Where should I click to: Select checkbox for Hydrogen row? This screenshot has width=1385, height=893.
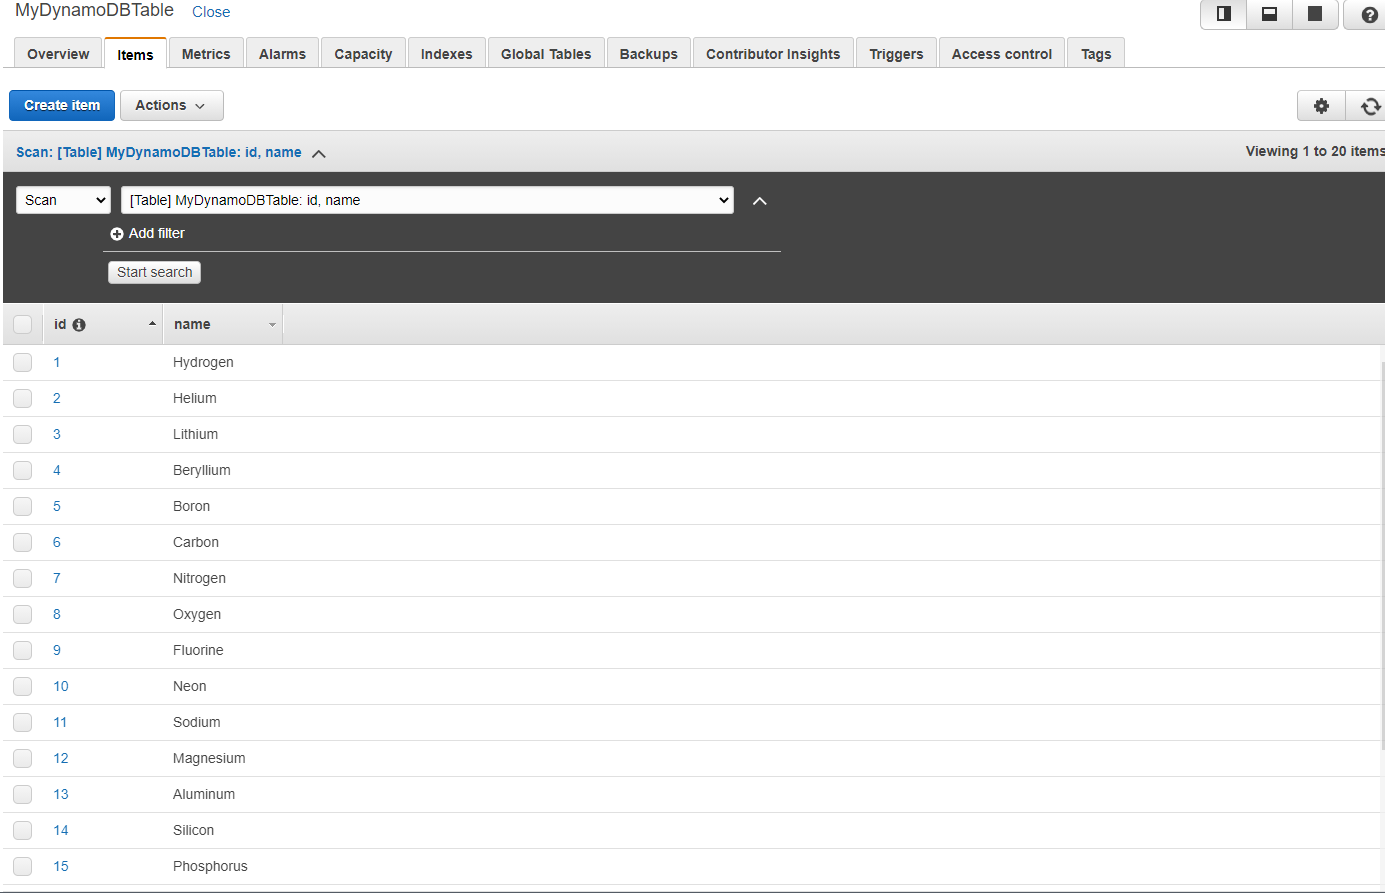point(22,362)
